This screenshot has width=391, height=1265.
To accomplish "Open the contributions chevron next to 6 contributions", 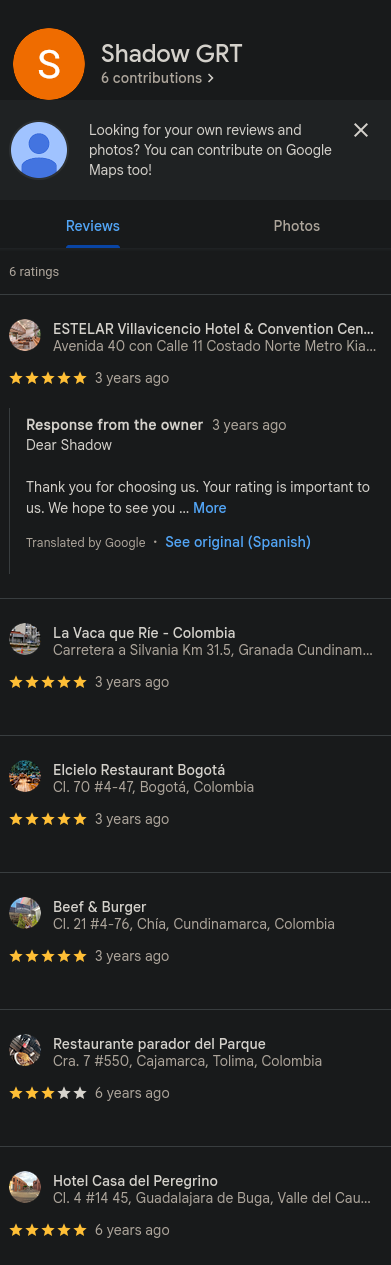I will pos(210,78).
